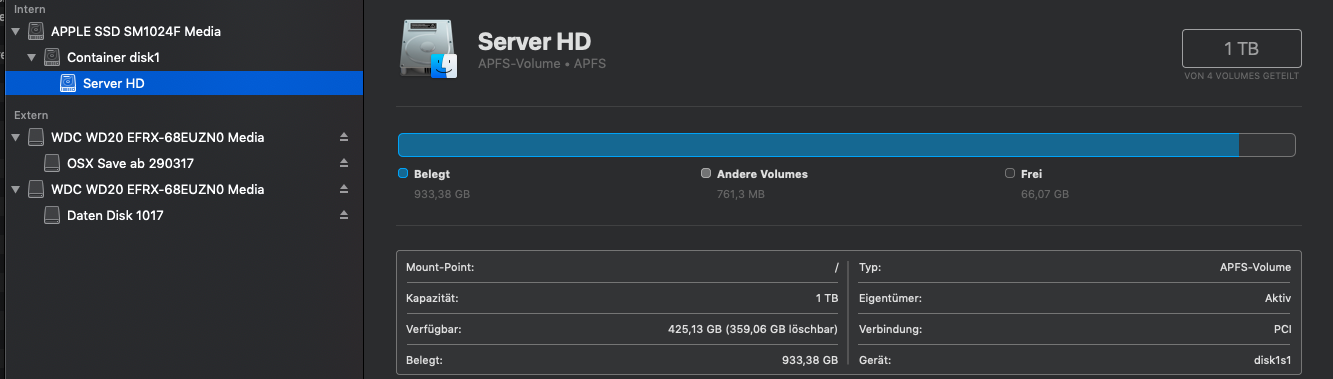
Task: Eject the OSX Save ab 290317 volume
Action: point(344,163)
